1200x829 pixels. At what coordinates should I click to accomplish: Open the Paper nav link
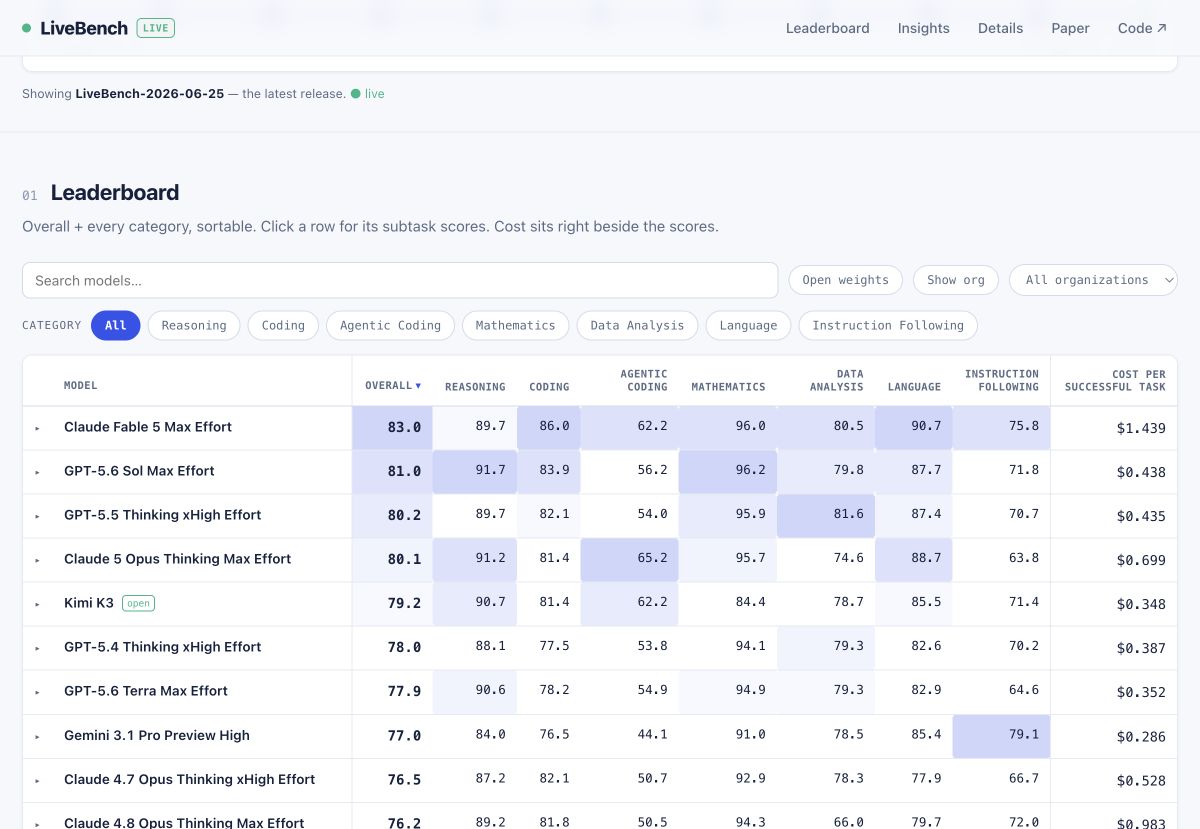coord(1070,28)
